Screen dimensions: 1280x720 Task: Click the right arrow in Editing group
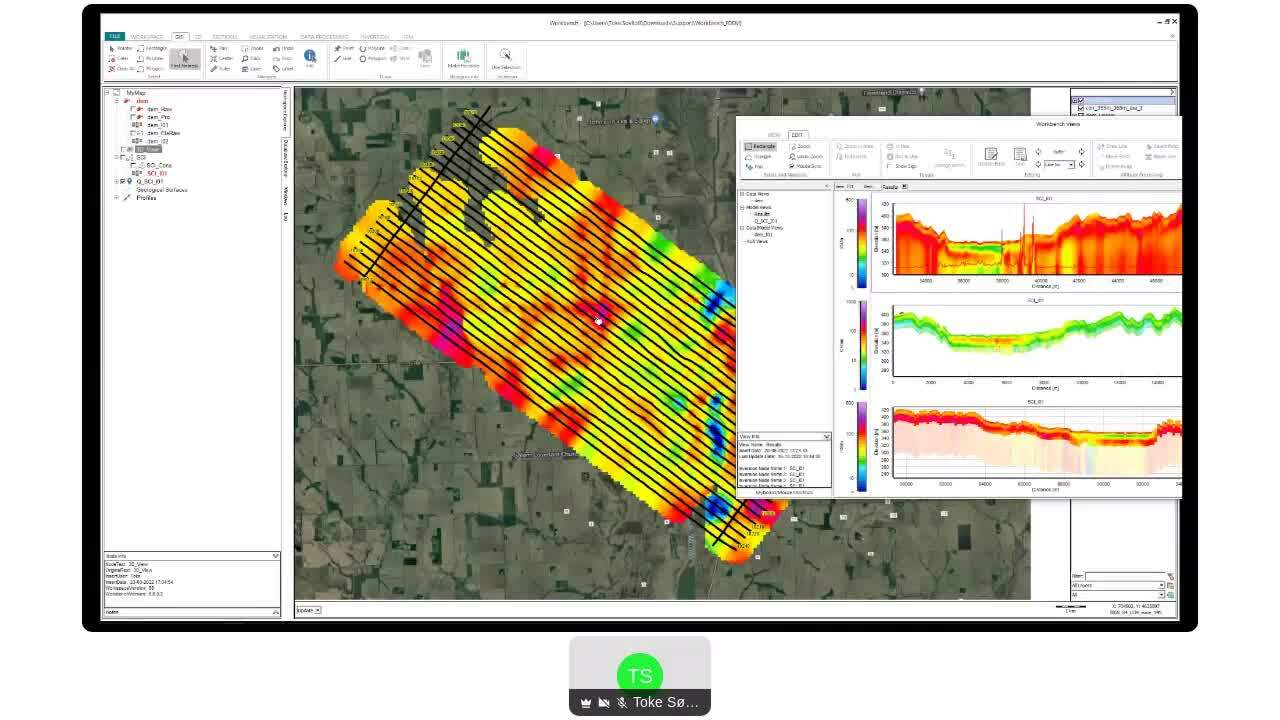(1081, 151)
